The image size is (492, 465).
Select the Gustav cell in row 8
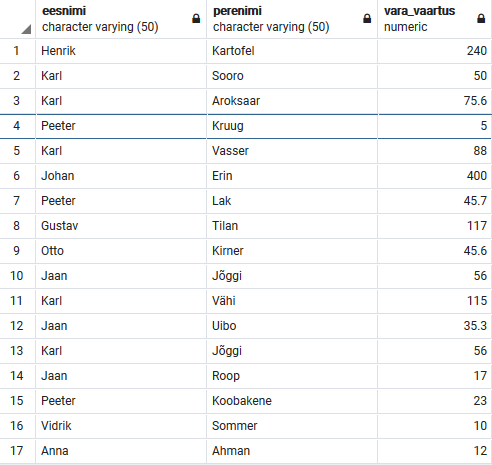pos(121,226)
